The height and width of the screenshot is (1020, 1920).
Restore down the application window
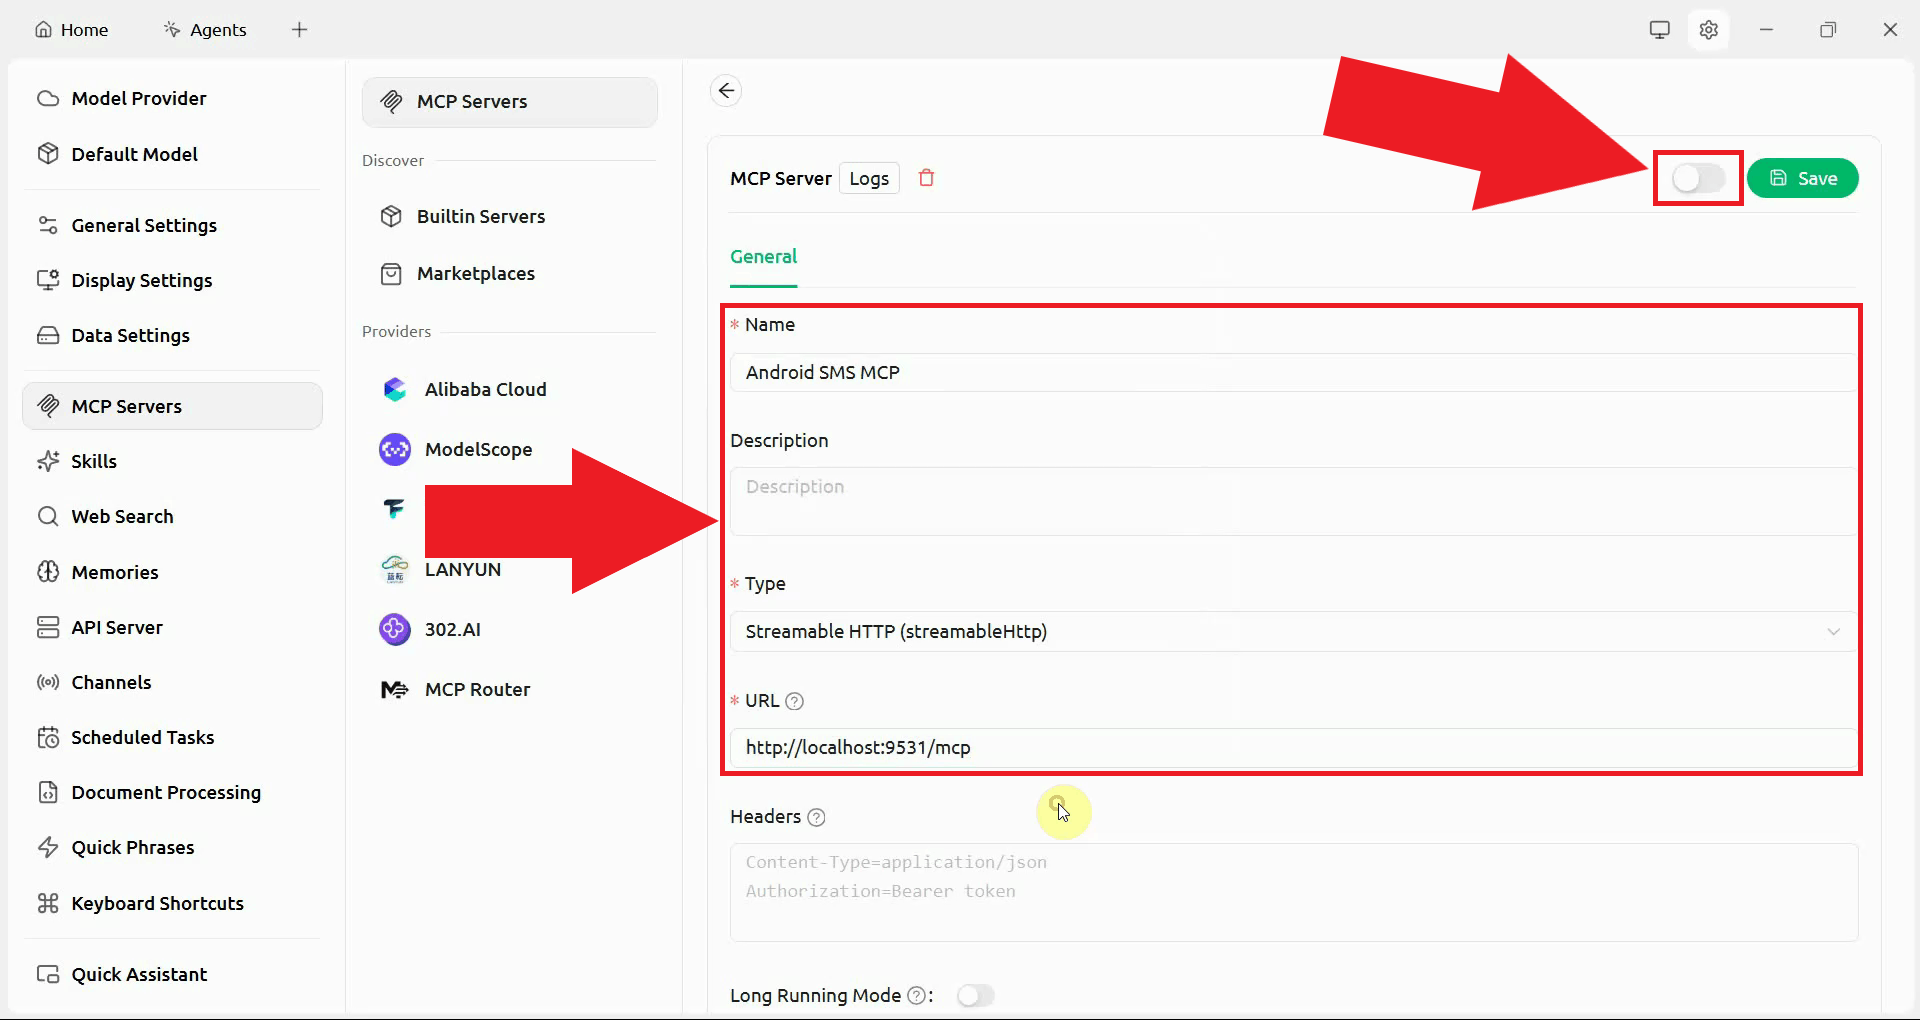tap(1828, 29)
